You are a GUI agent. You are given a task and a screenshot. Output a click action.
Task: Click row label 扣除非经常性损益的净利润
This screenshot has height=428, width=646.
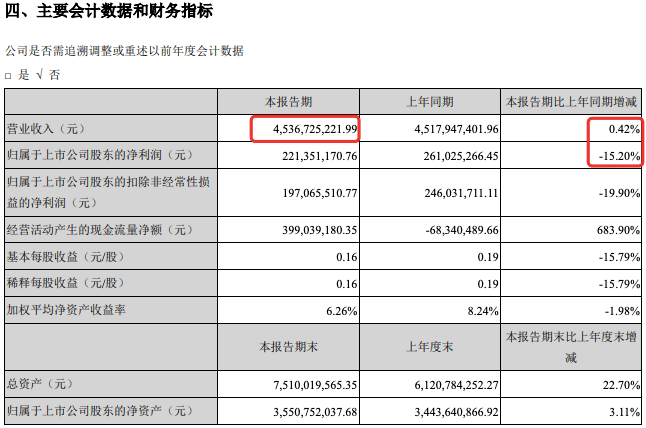click(108, 192)
